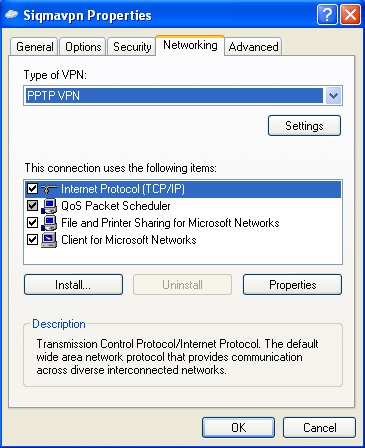Open the PPTP VPN combo box
Viewport: 365px width, 448px height.
183,96
